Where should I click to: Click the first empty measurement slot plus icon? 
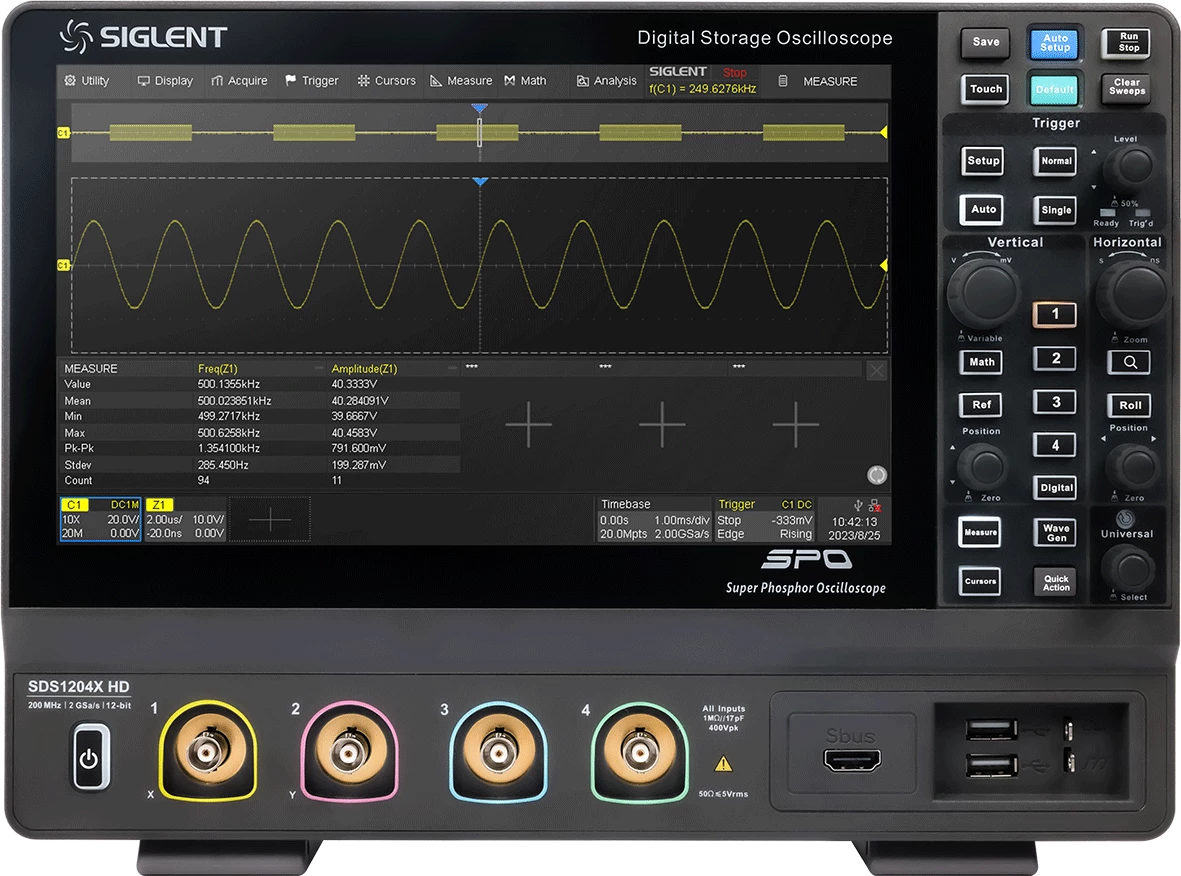(528, 426)
